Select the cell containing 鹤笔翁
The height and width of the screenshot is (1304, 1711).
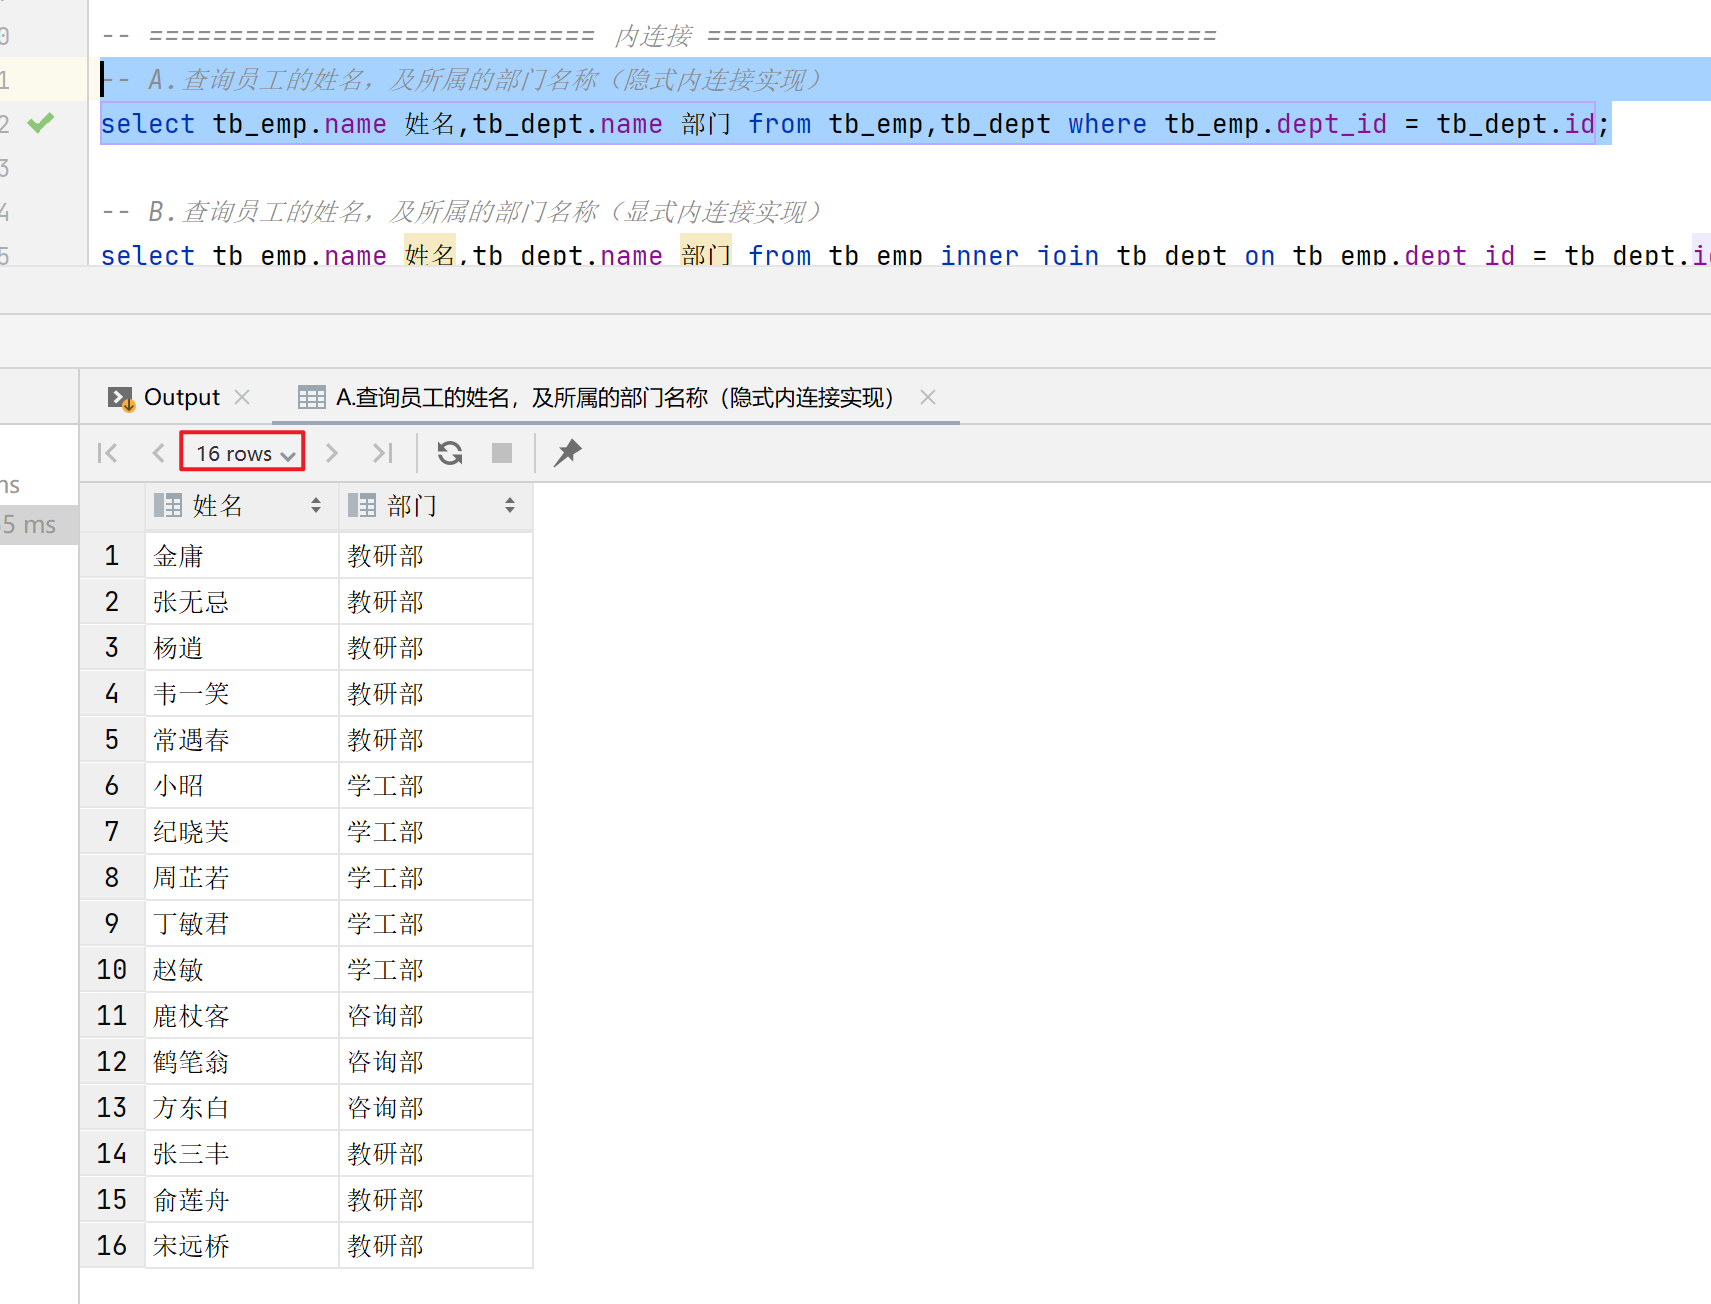(242, 1062)
